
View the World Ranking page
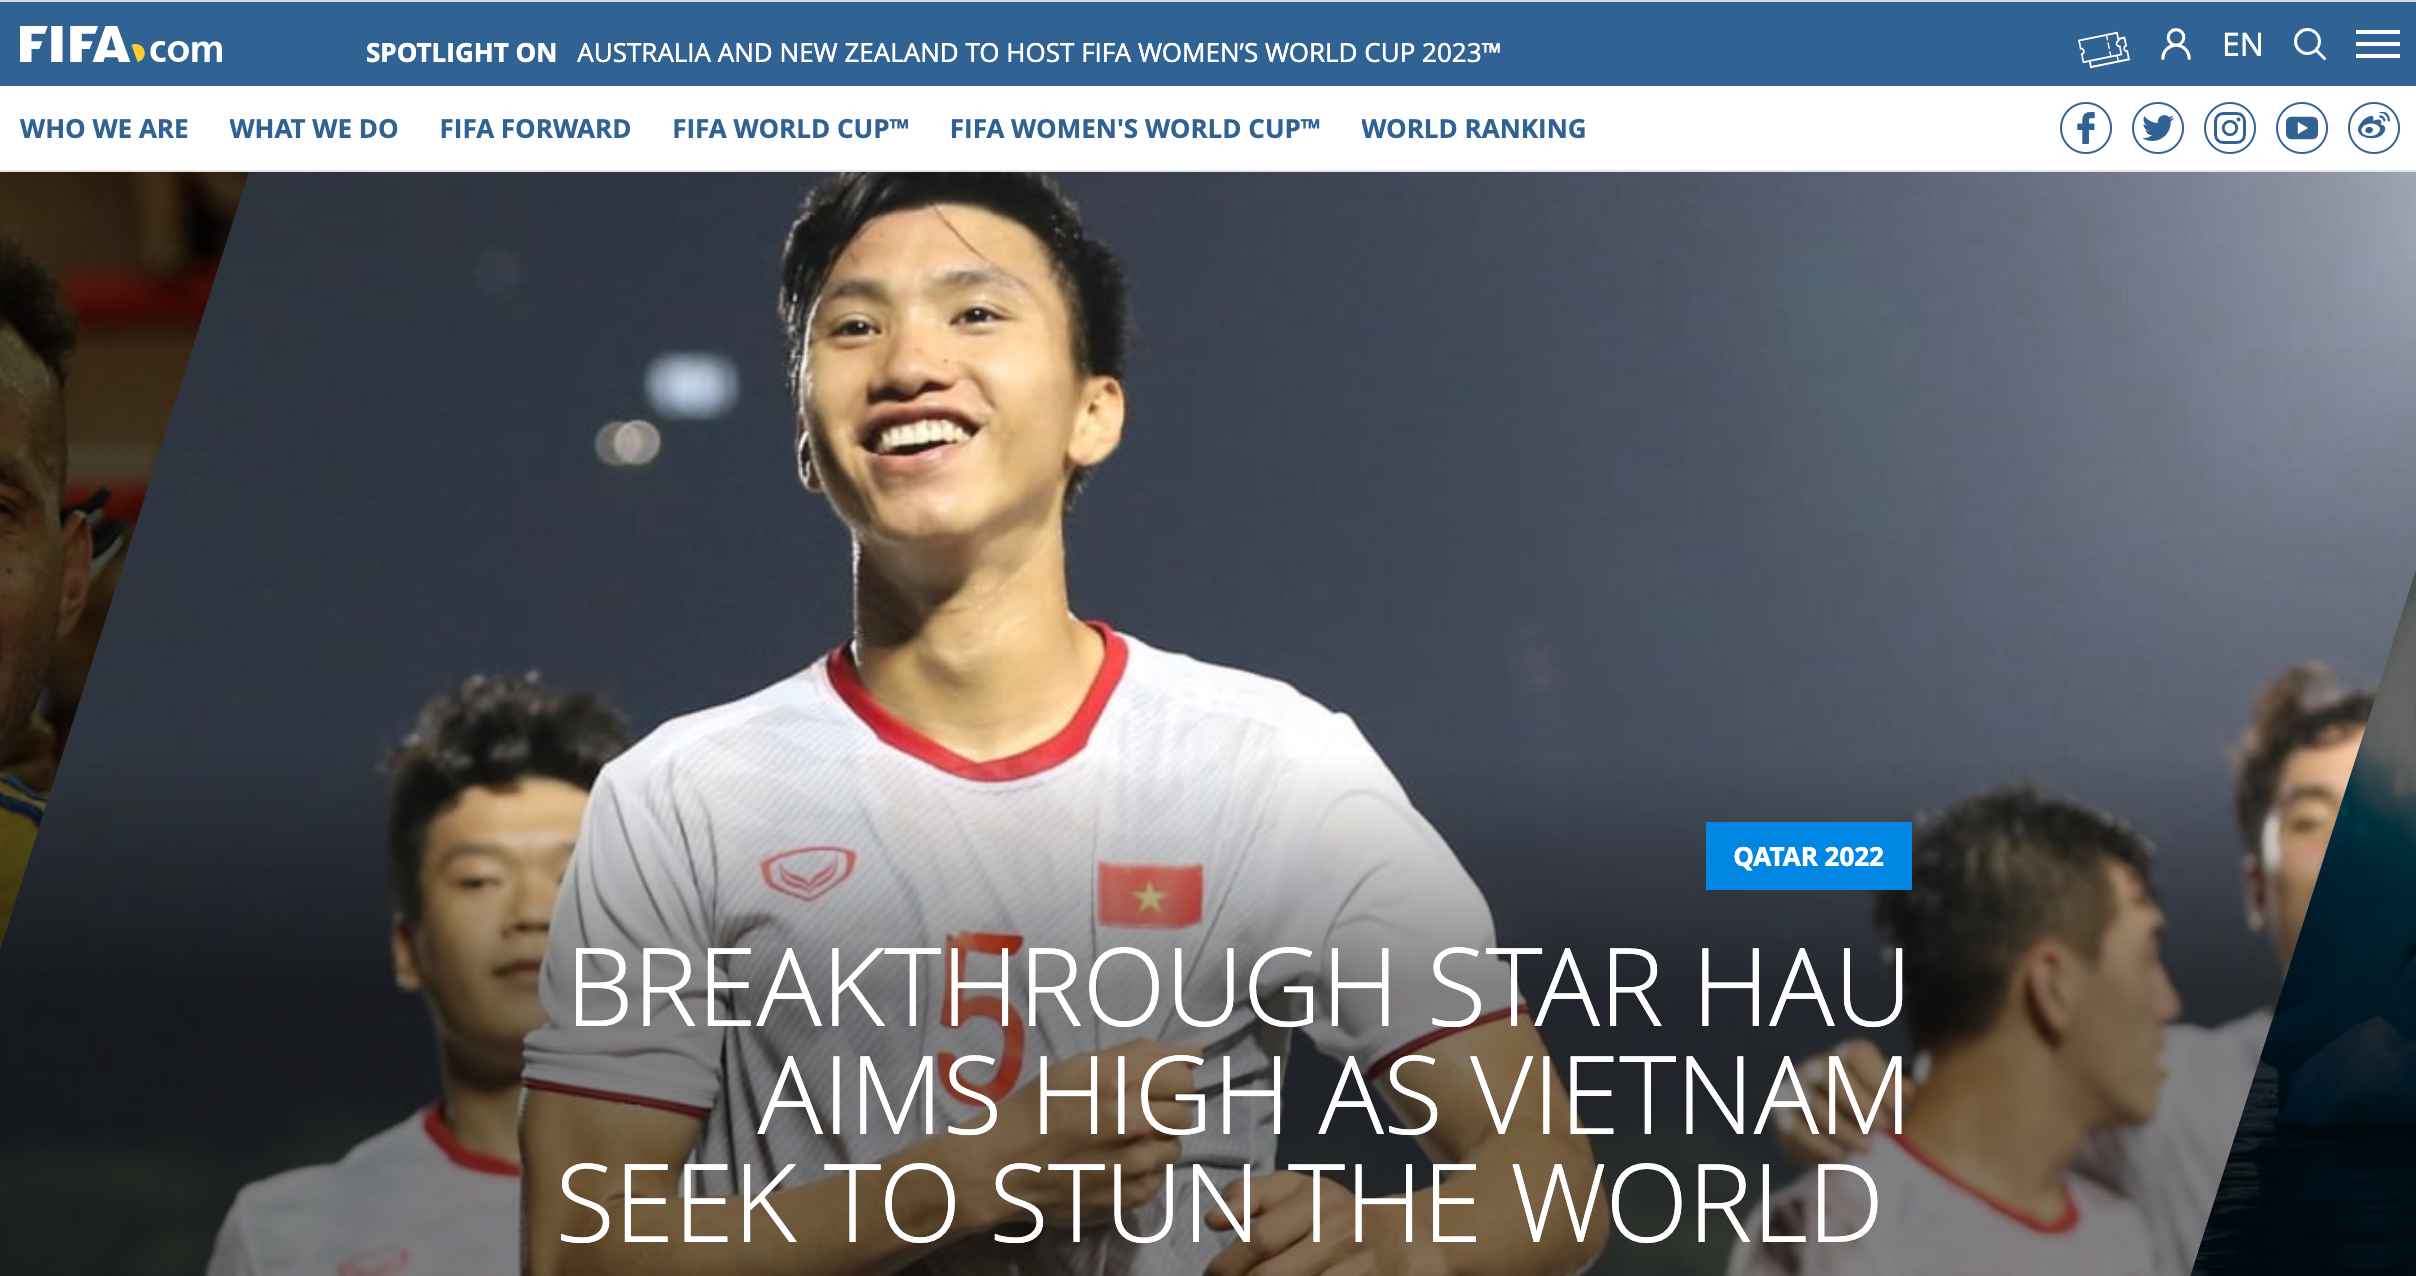tap(1473, 129)
